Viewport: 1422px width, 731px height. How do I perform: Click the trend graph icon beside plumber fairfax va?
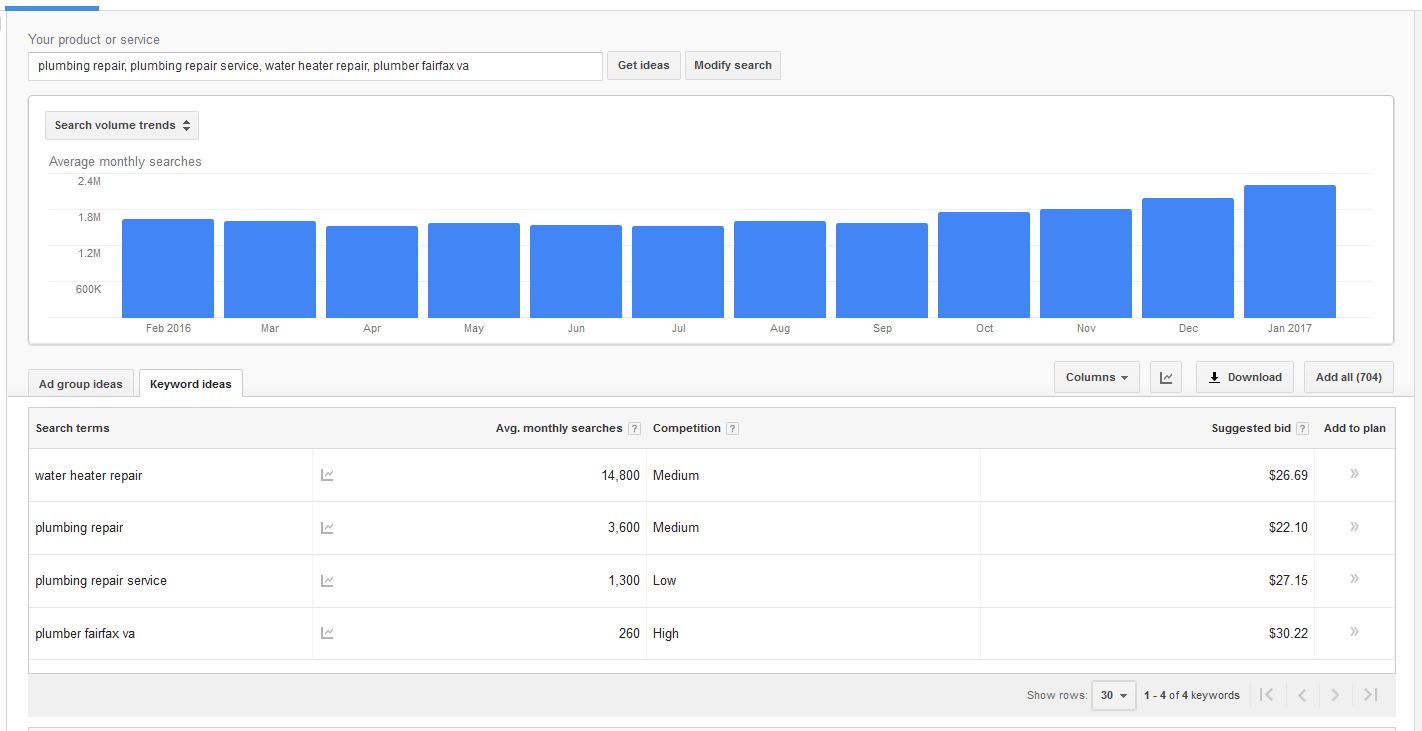pyautogui.click(x=327, y=632)
